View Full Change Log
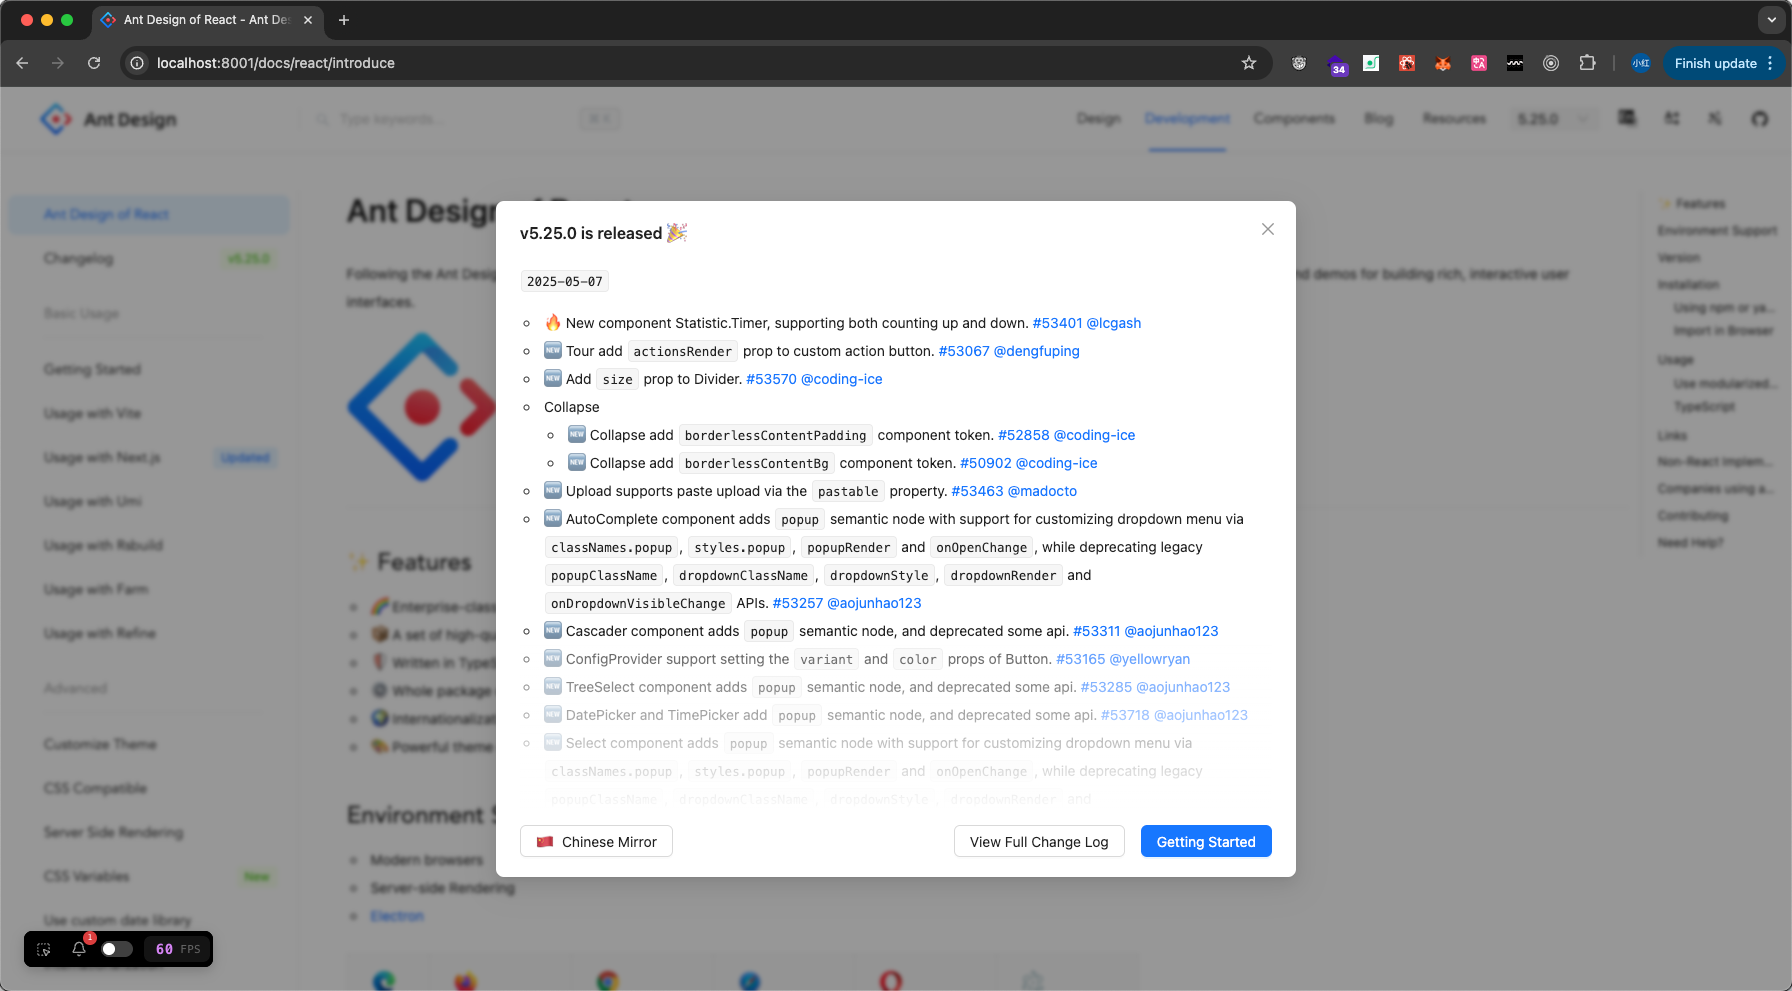The height and width of the screenshot is (991, 1792). (x=1039, y=841)
